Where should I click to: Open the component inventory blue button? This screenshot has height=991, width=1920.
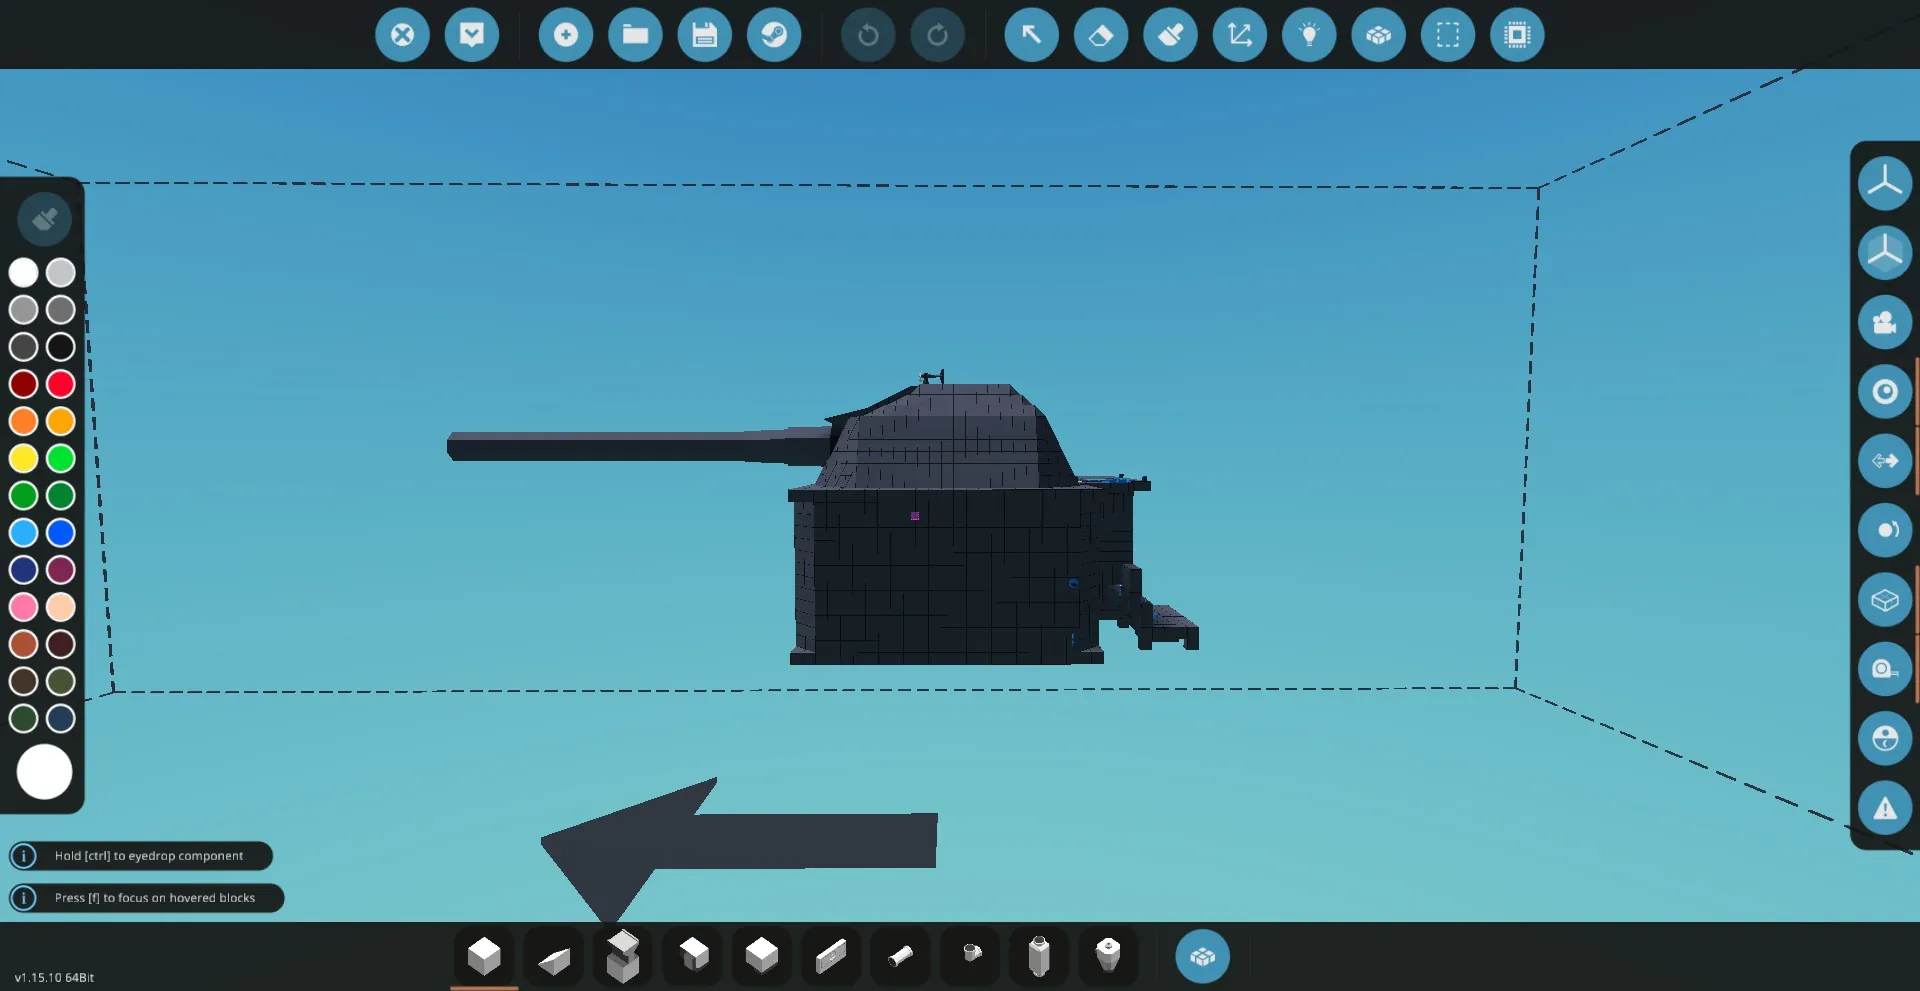point(1202,957)
